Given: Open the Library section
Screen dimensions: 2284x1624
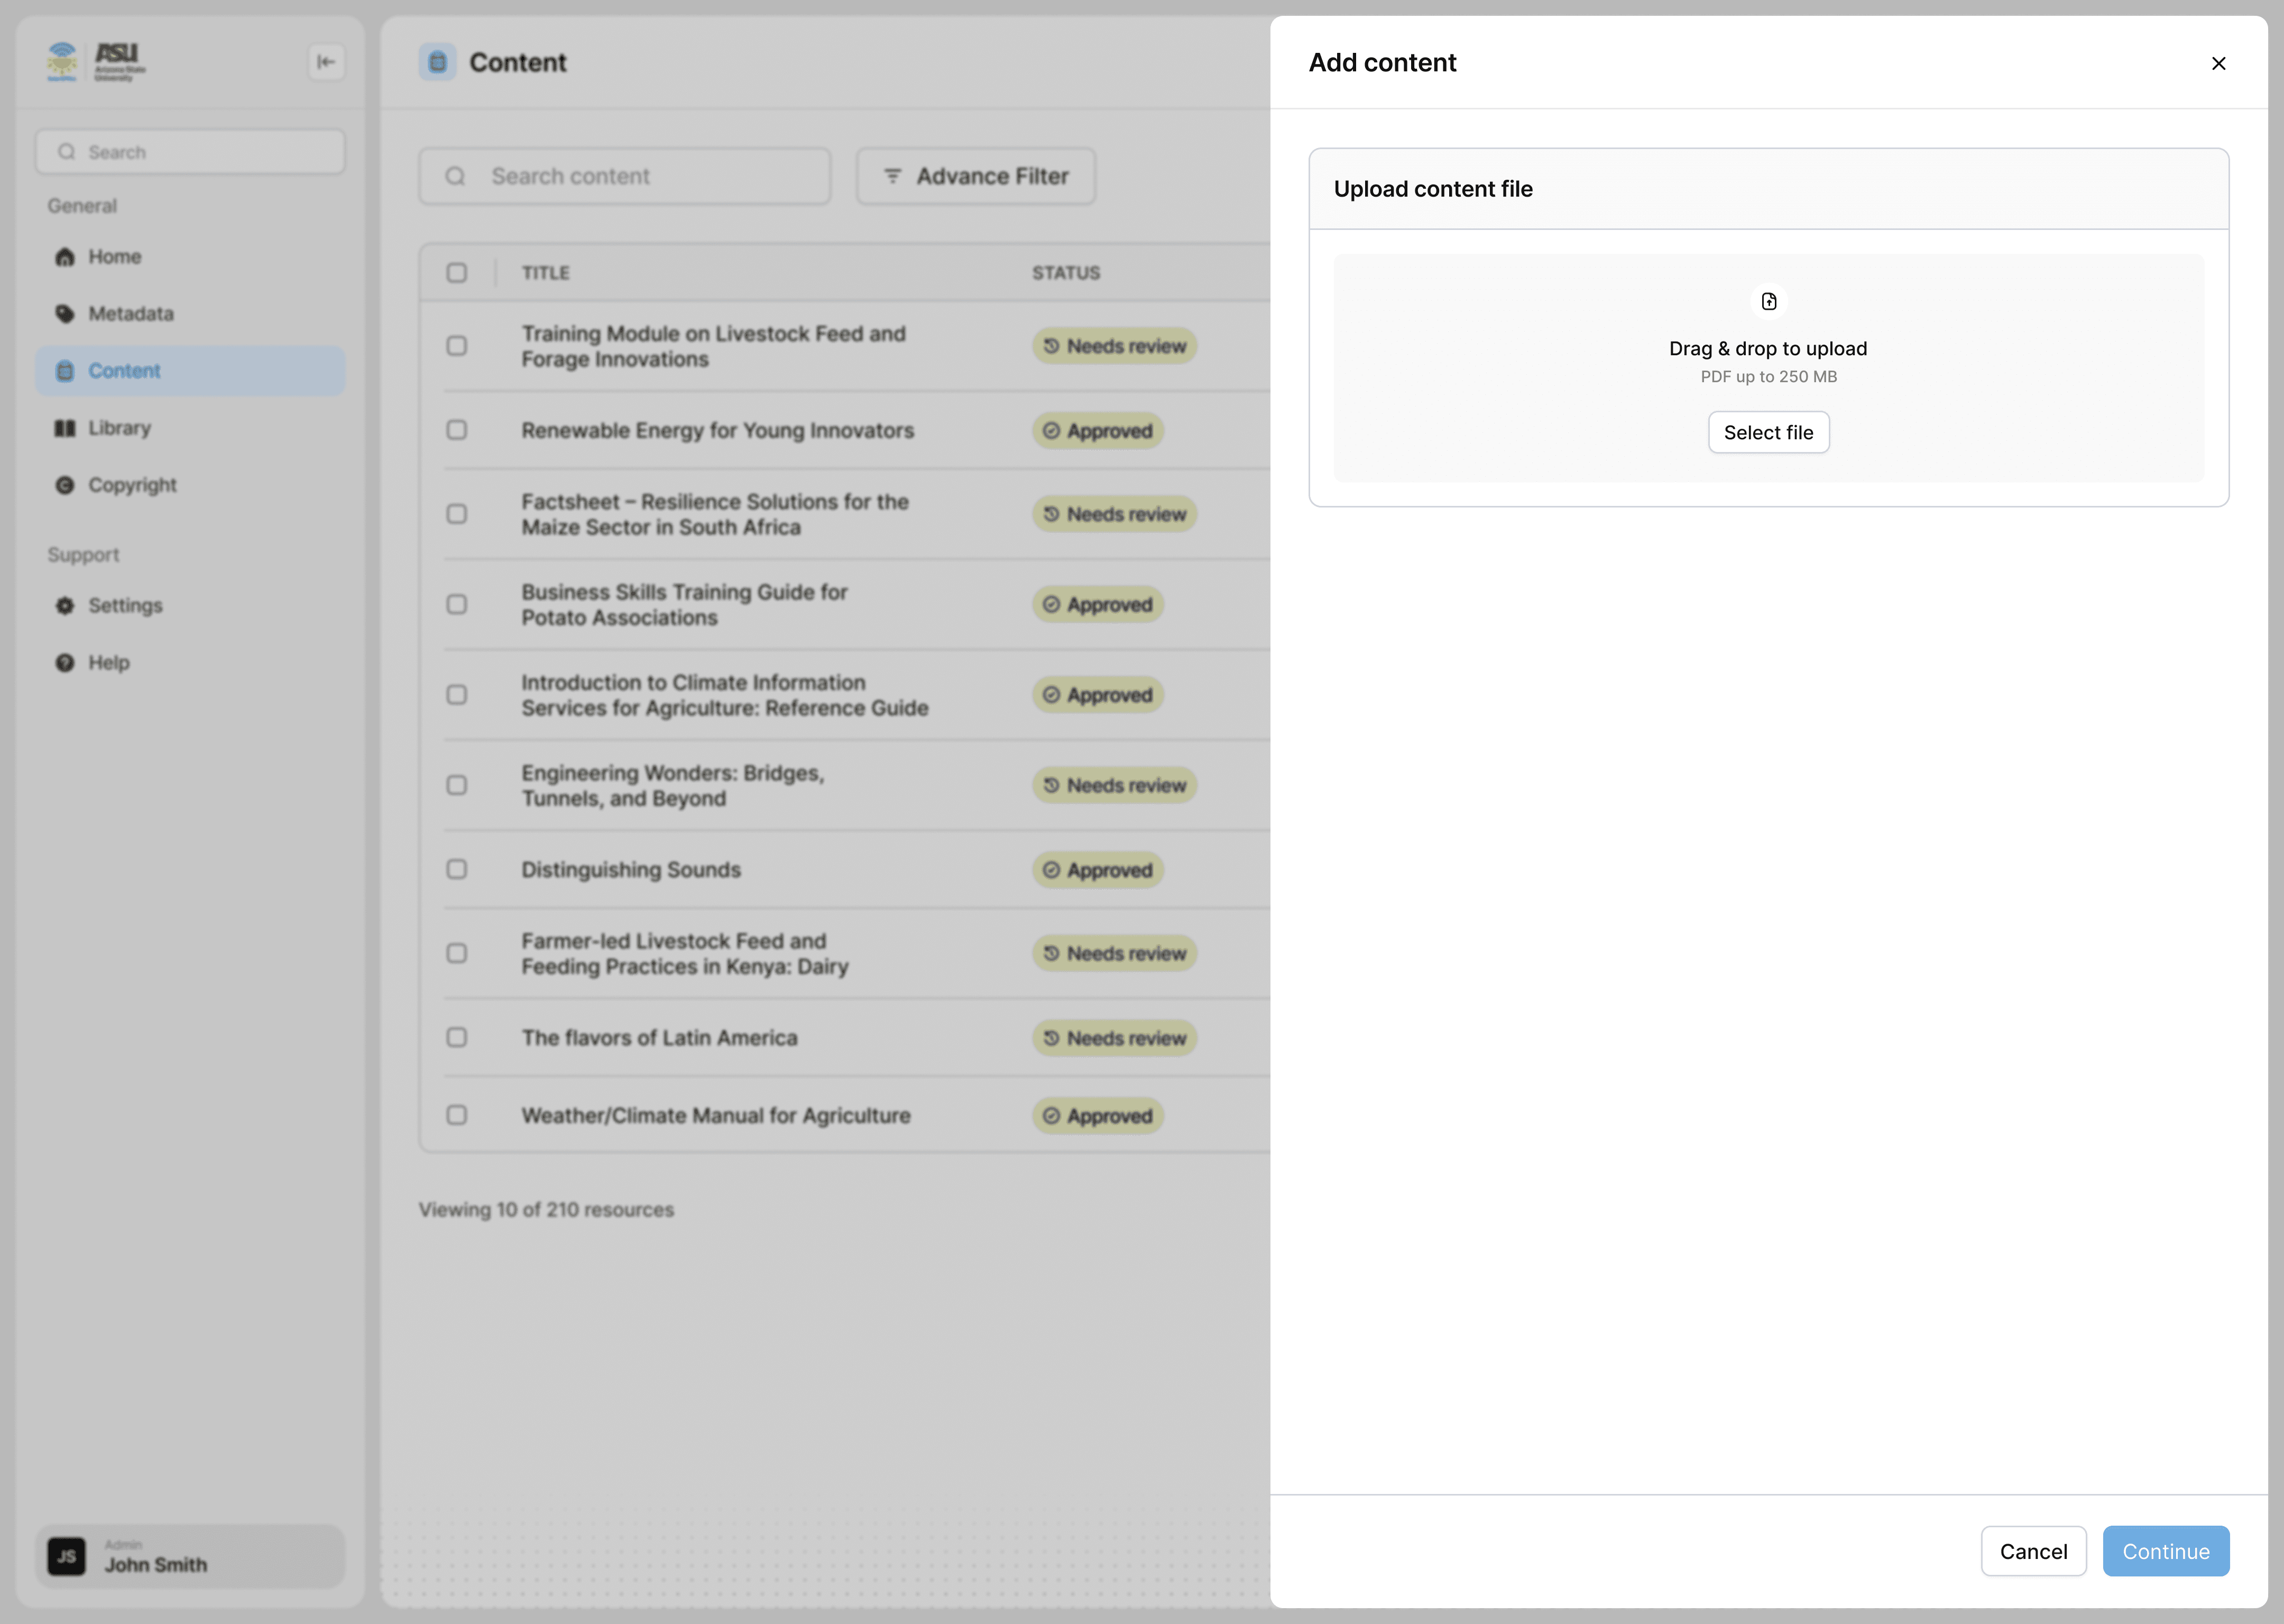Looking at the screenshot, I should pyautogui.click(x=119, y=428).
